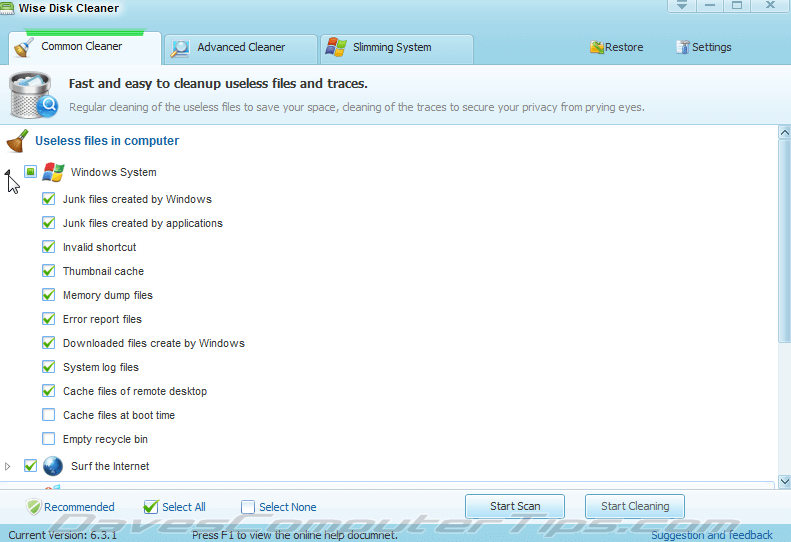Tick the Select None checkbox

tap(248, 507)
